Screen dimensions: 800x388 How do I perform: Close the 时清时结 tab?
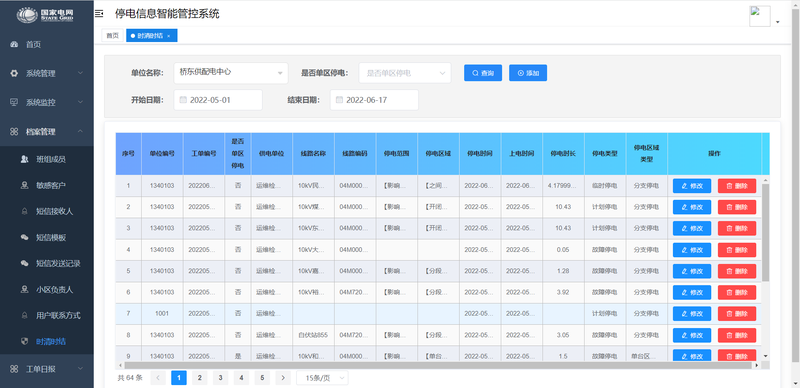pyautogui.click(x=169, y=36)
